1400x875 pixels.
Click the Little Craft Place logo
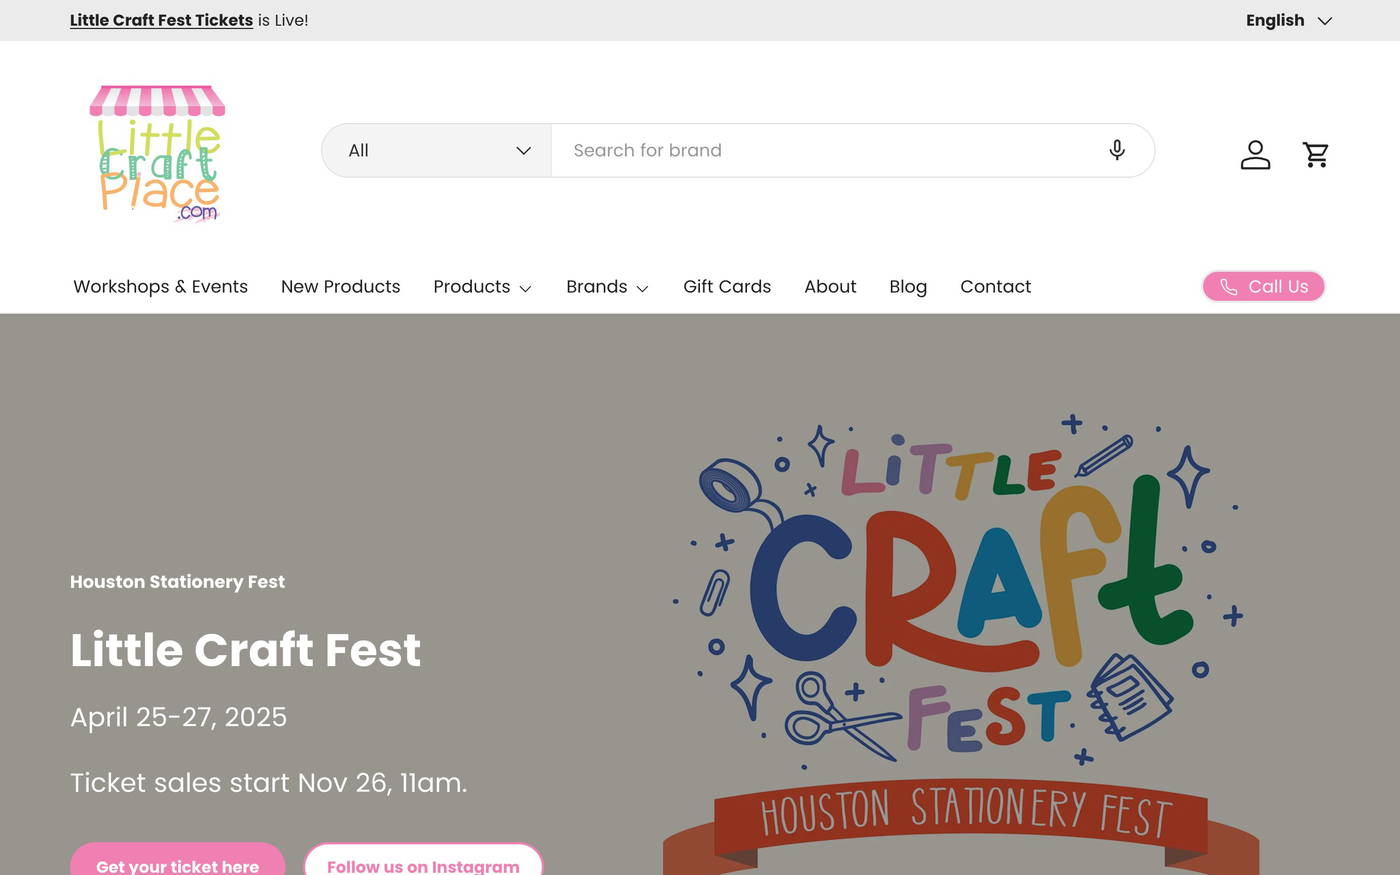point(157,152)
